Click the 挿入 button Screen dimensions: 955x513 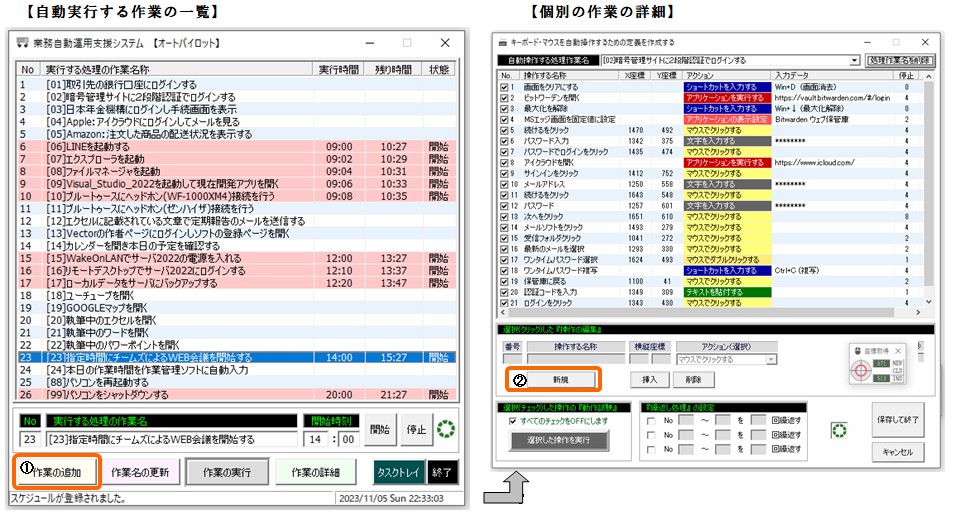(650, 380)
